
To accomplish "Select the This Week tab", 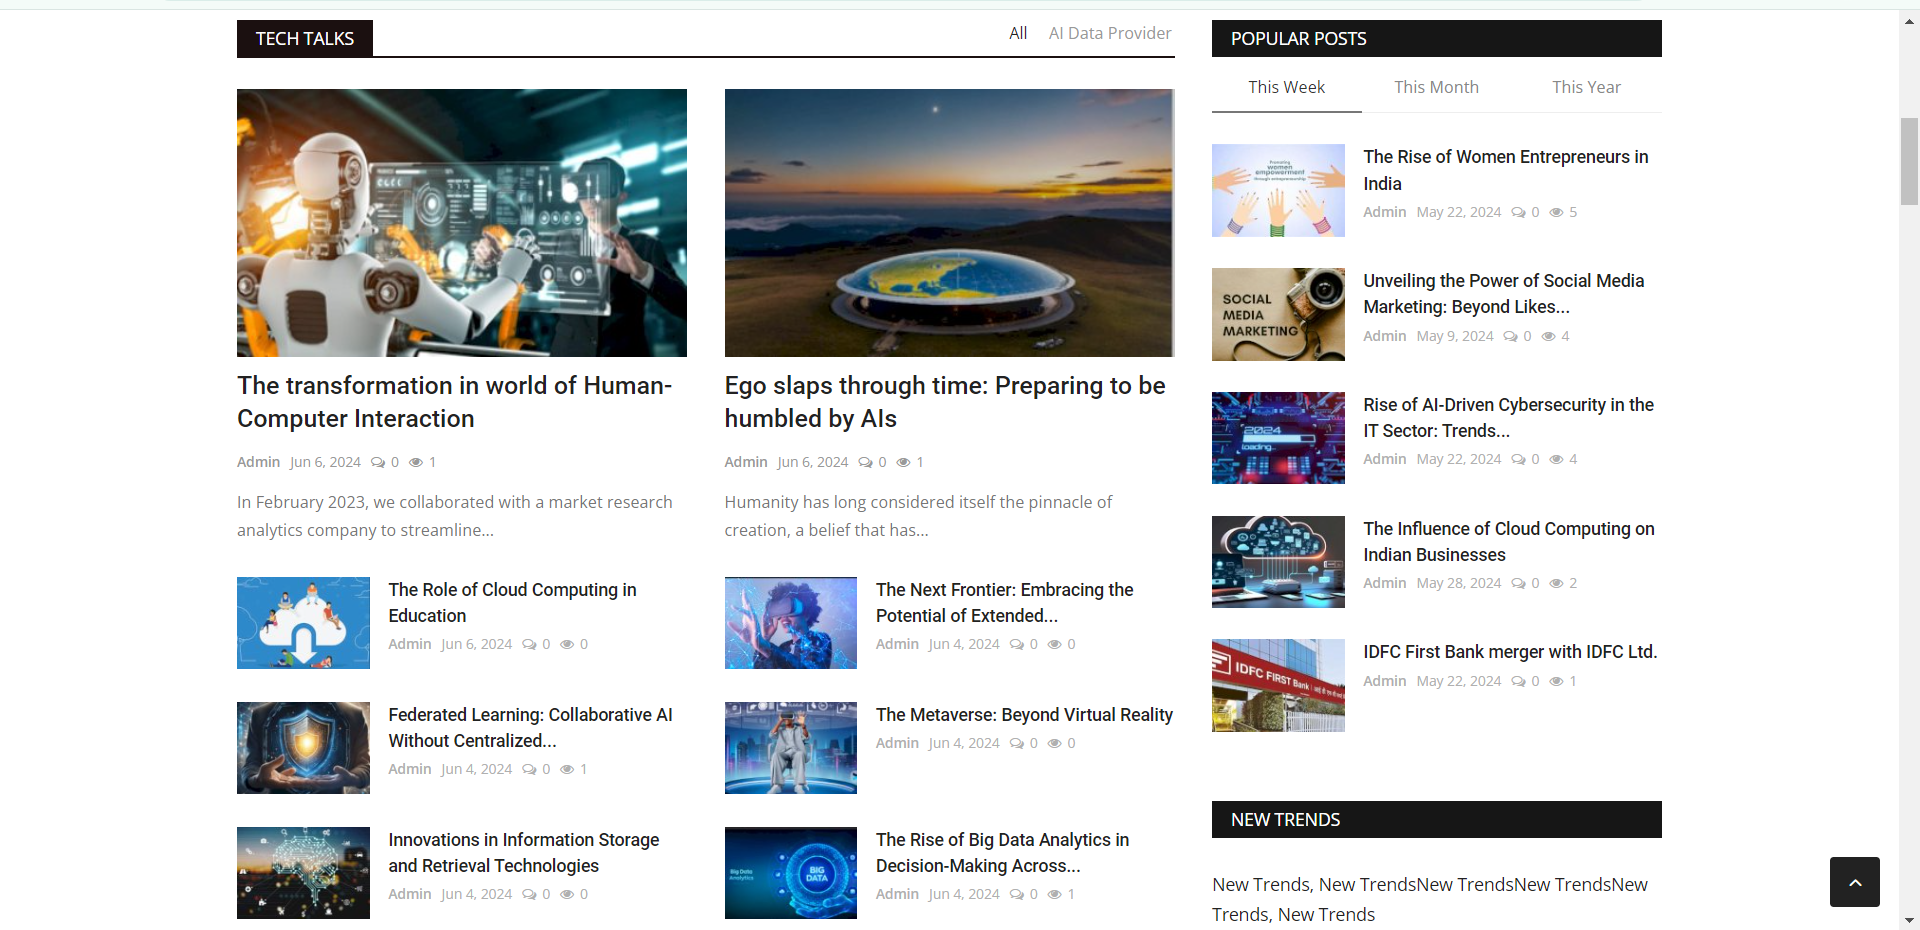I will pyautogui.click(x=1286, y=87).
